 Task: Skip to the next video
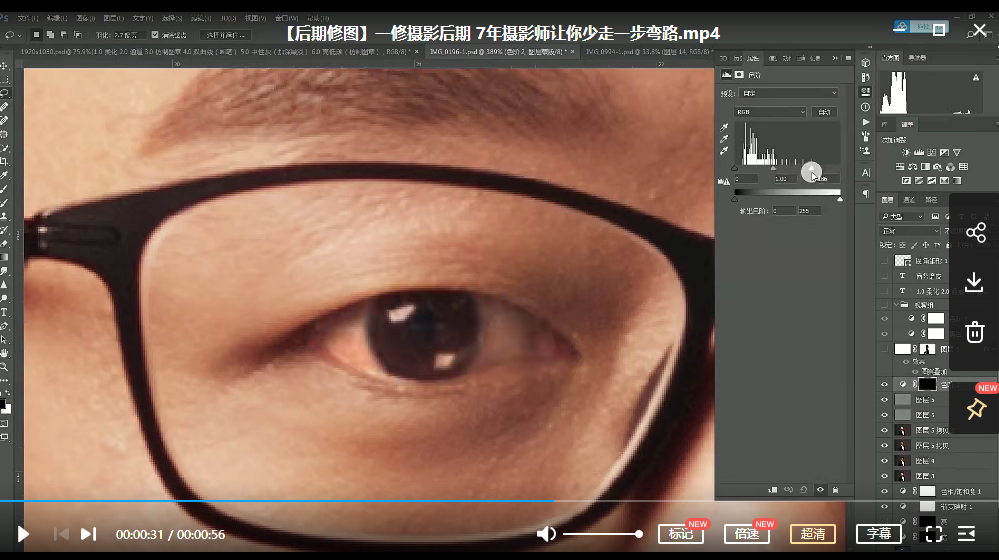point(89,534)
